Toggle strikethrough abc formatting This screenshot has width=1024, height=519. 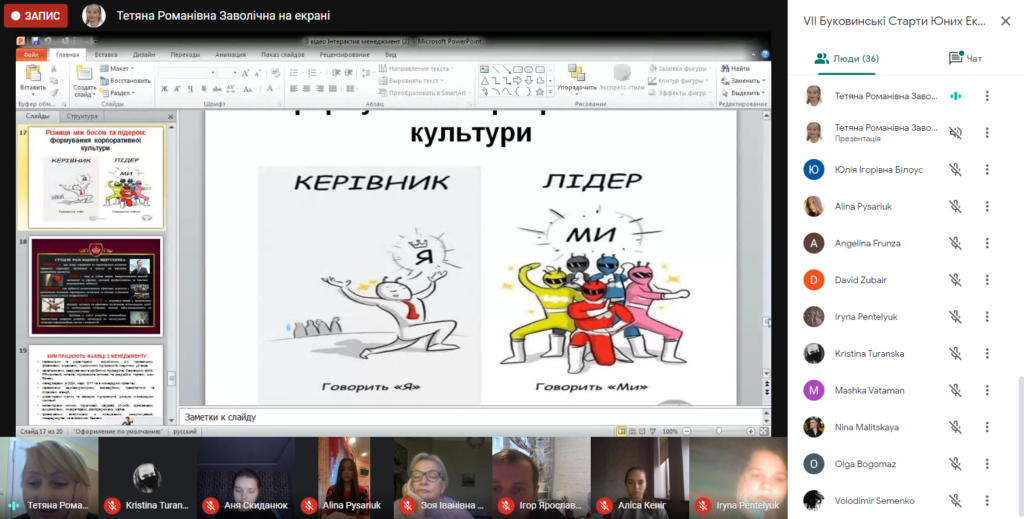click(216, 89)
